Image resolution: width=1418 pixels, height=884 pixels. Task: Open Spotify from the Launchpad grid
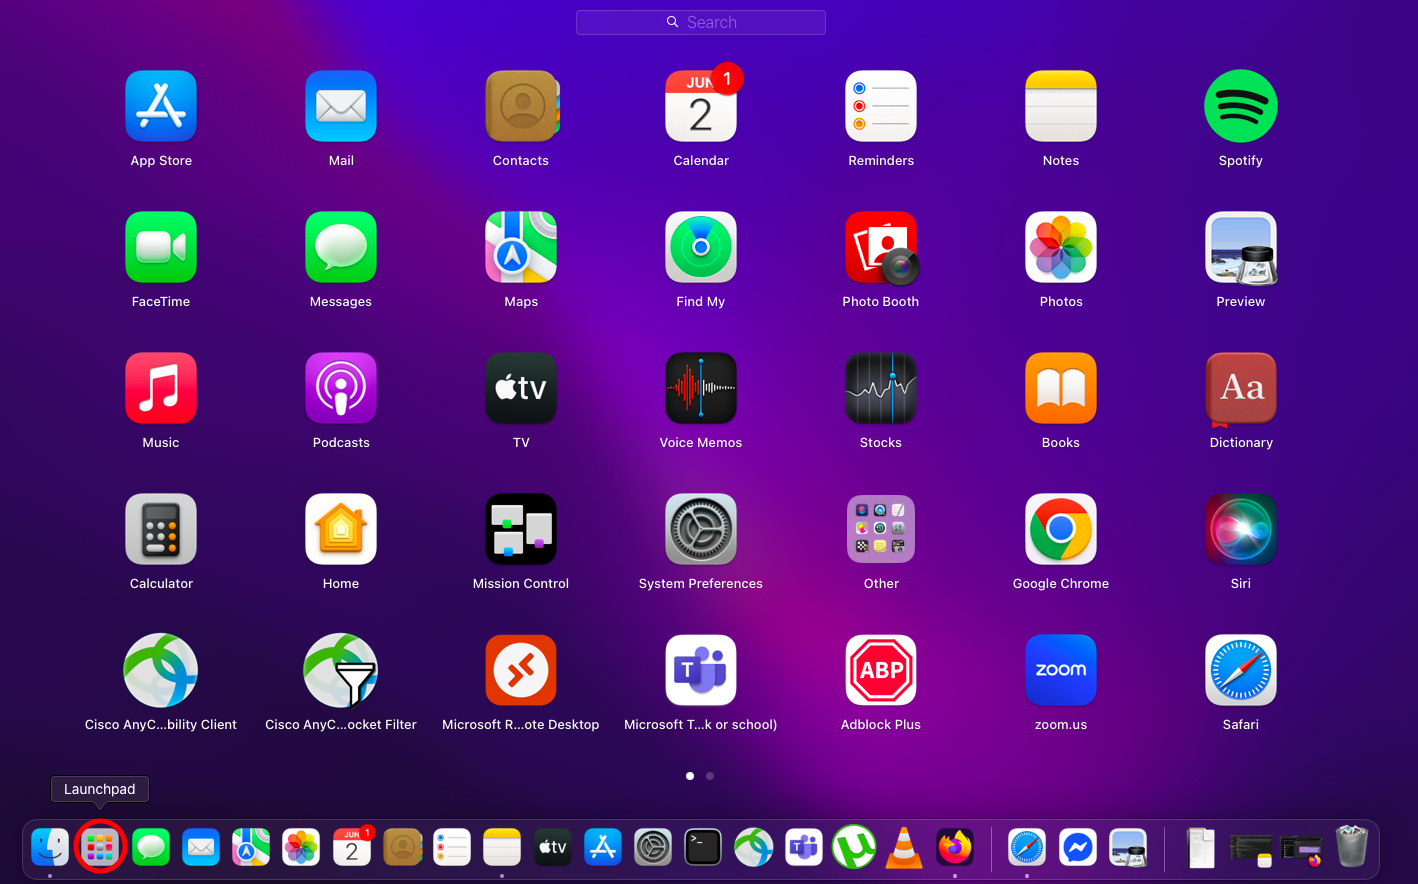(x=1240, y=107)
